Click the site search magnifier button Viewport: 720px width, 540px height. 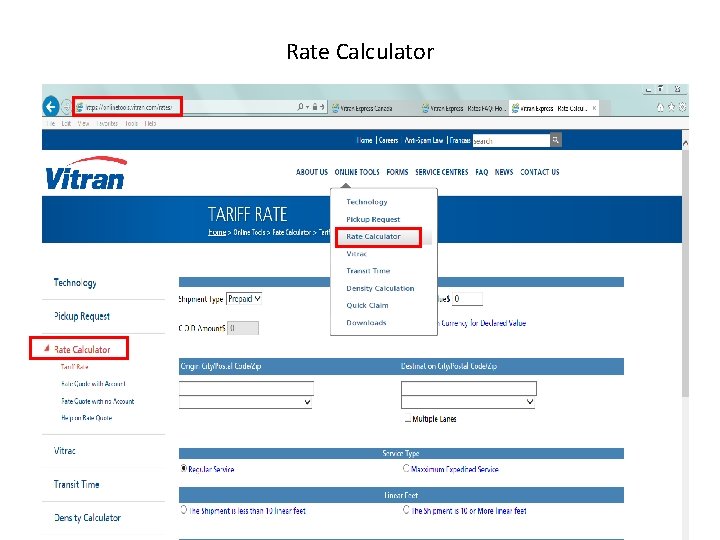(556, 140)
